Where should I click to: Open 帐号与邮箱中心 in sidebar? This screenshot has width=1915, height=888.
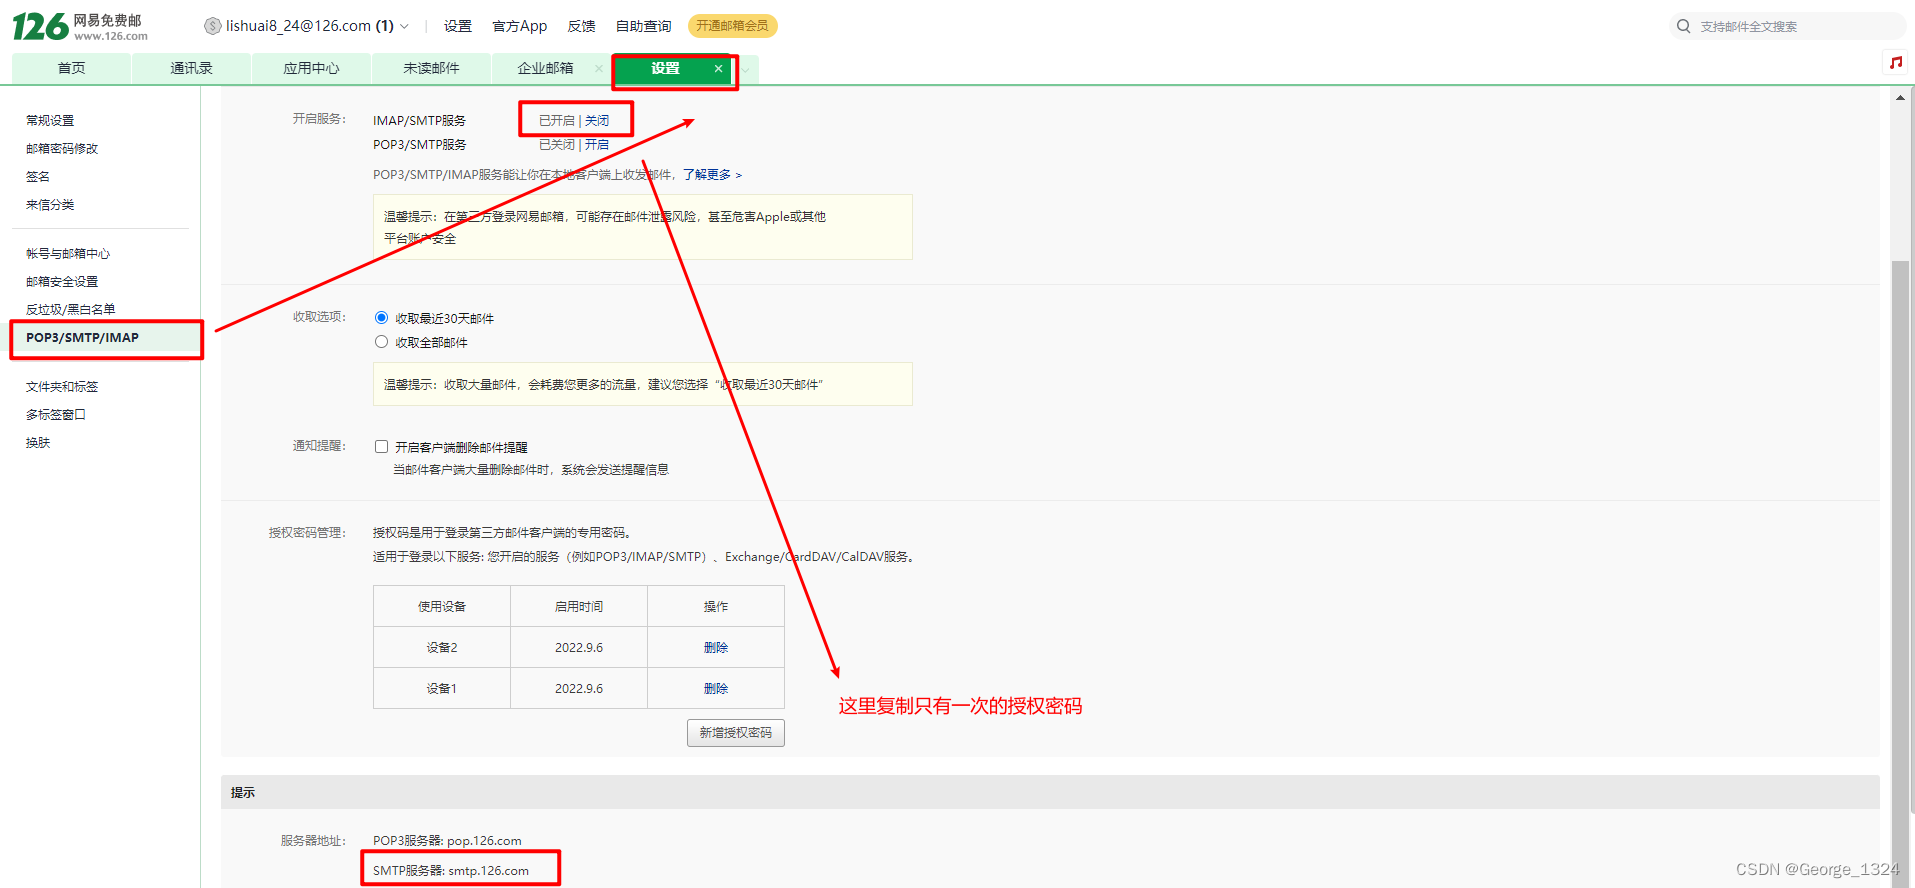coord(68,253)
